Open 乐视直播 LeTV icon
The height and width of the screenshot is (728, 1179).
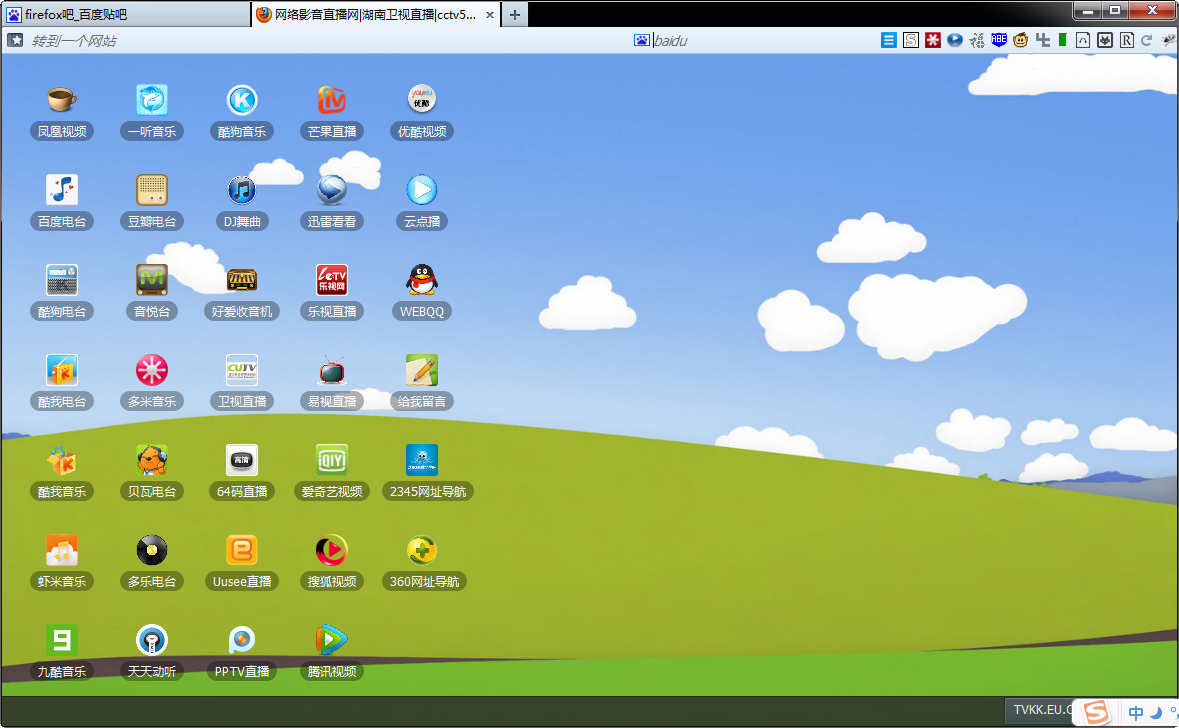click(332, 280)
